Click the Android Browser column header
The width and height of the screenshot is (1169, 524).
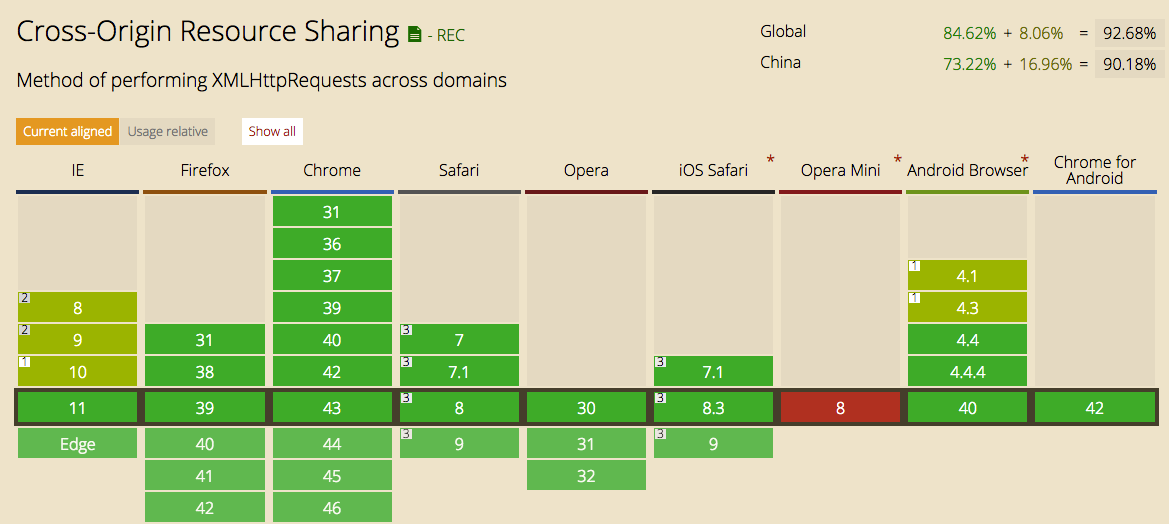click(968, 170)
